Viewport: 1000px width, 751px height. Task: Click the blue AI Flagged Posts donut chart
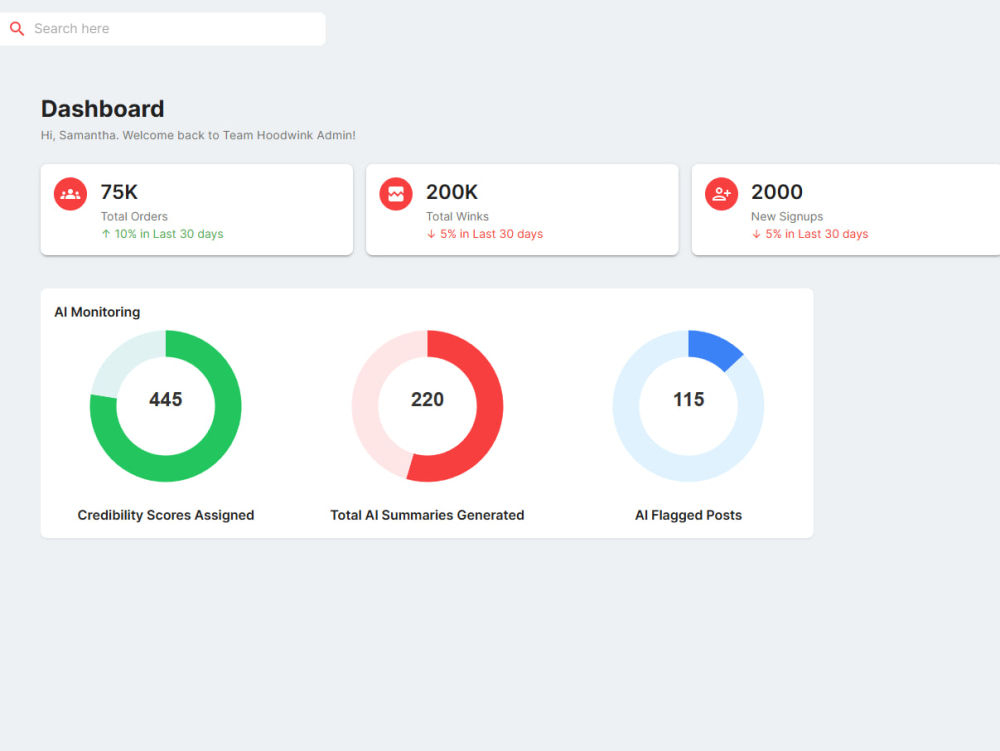tap(689, 405)
